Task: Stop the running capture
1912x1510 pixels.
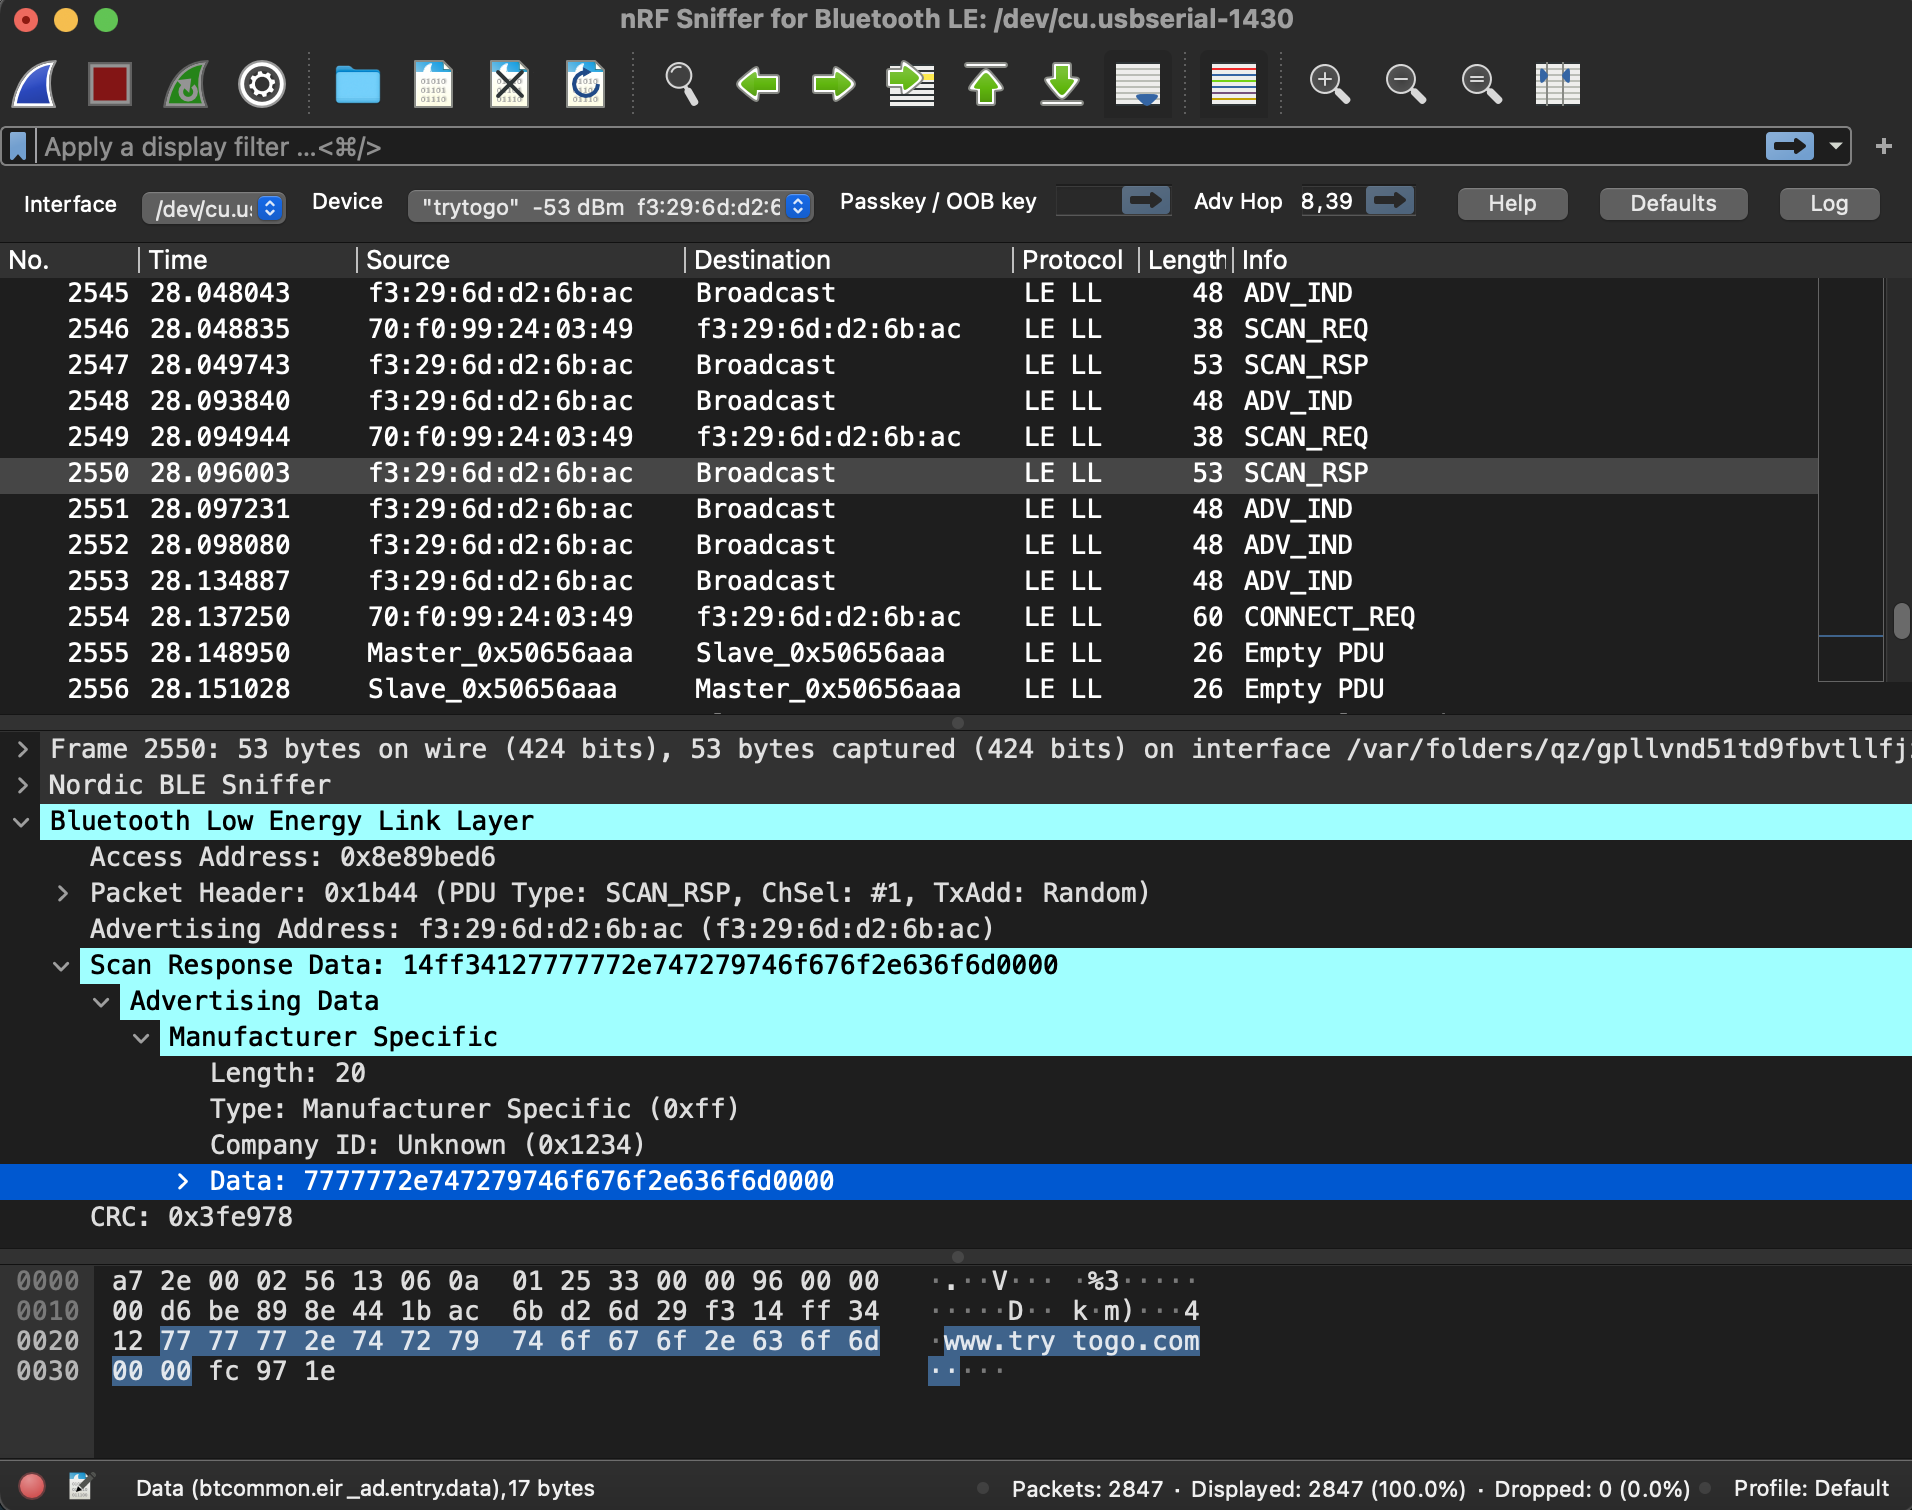Action: point(110,84)
